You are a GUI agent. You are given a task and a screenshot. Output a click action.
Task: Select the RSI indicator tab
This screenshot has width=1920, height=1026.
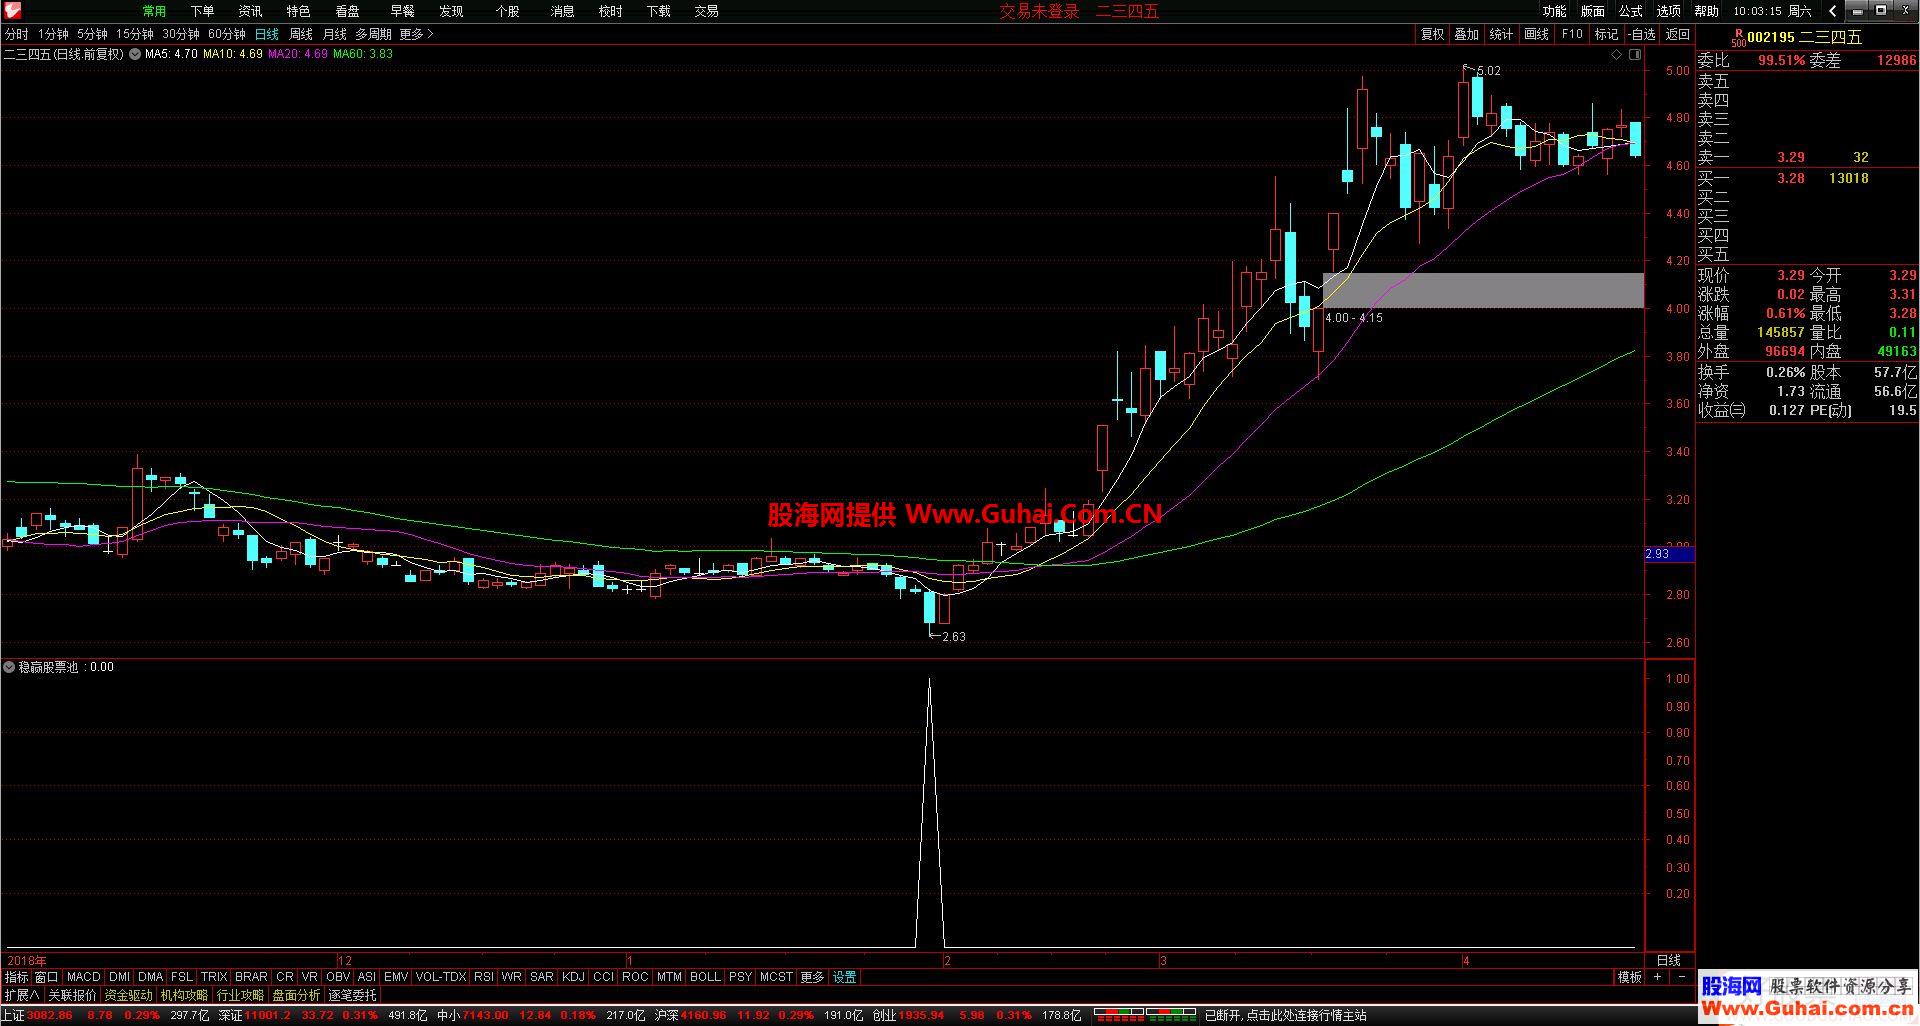pos(484,977)
